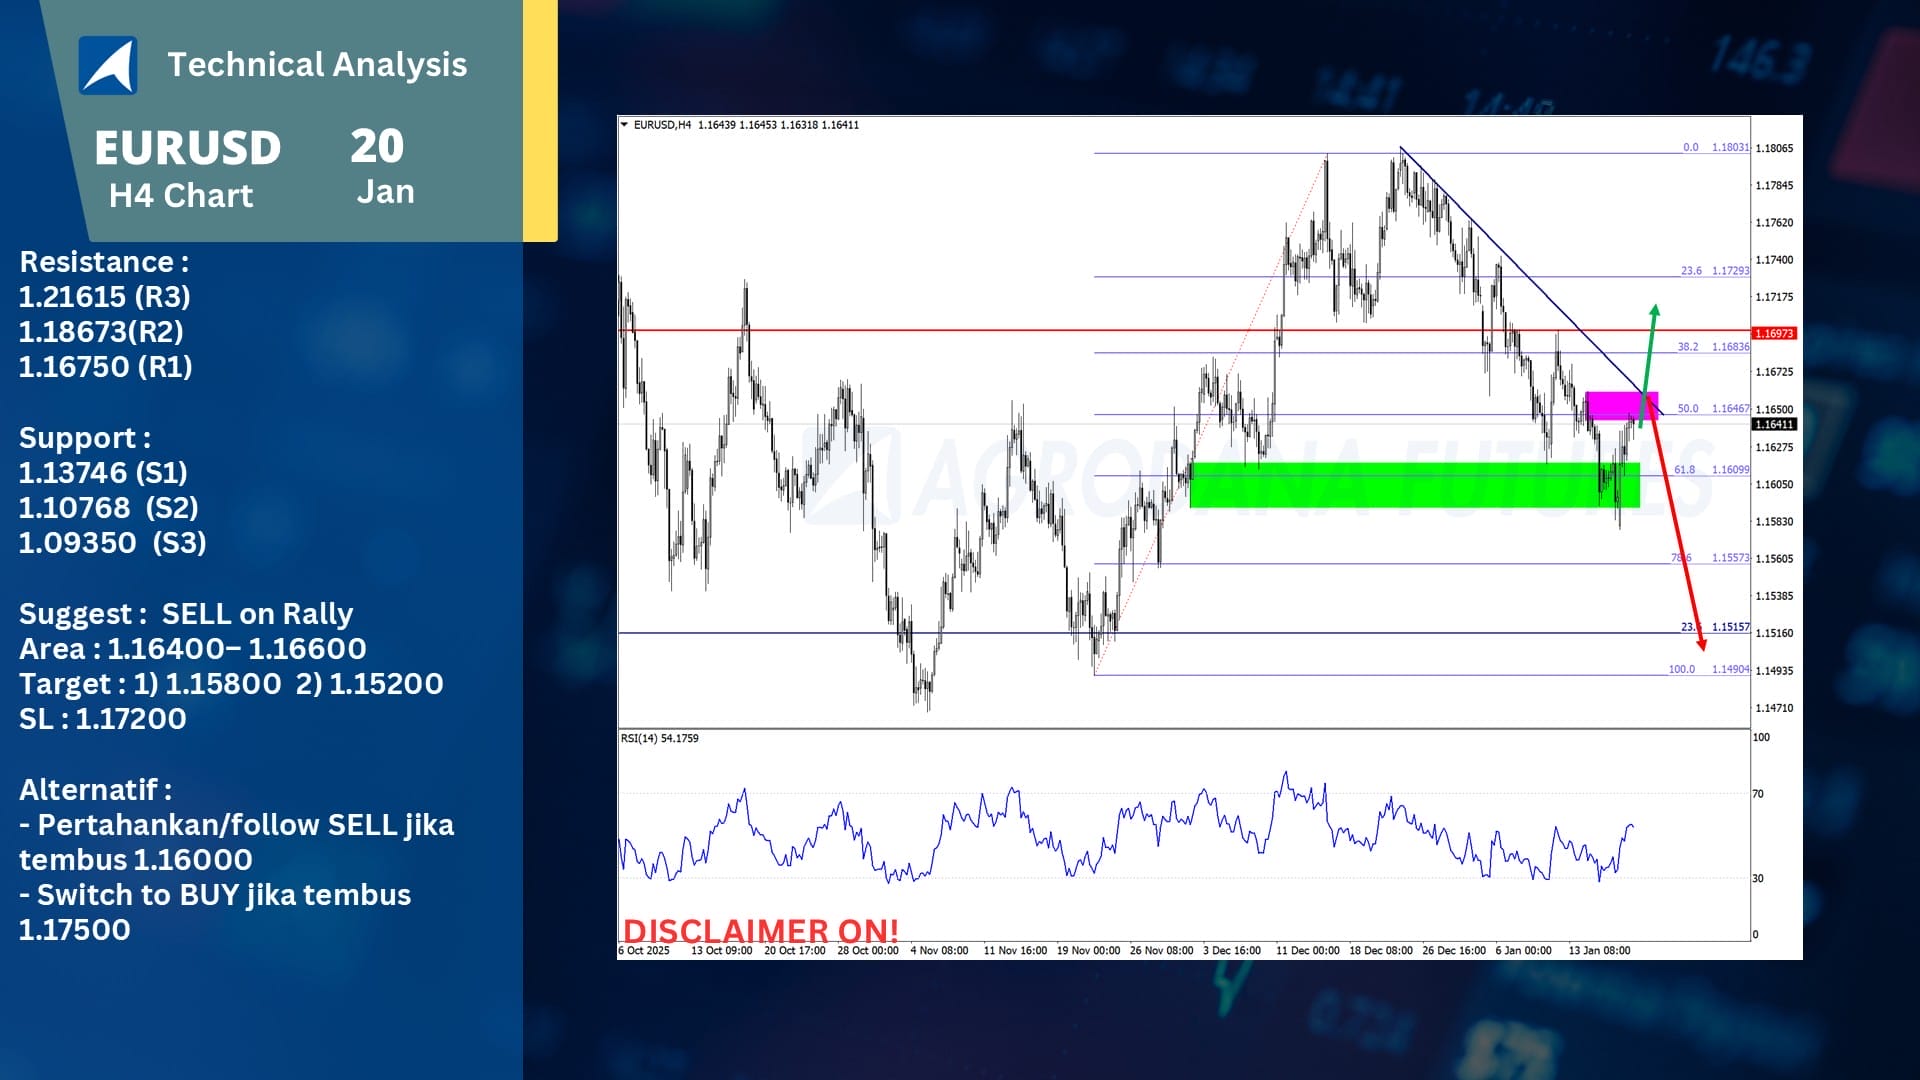Click the 6 Oct 2025 date marker
This screenshot has width=1920, height=1080.
point(644,950)
